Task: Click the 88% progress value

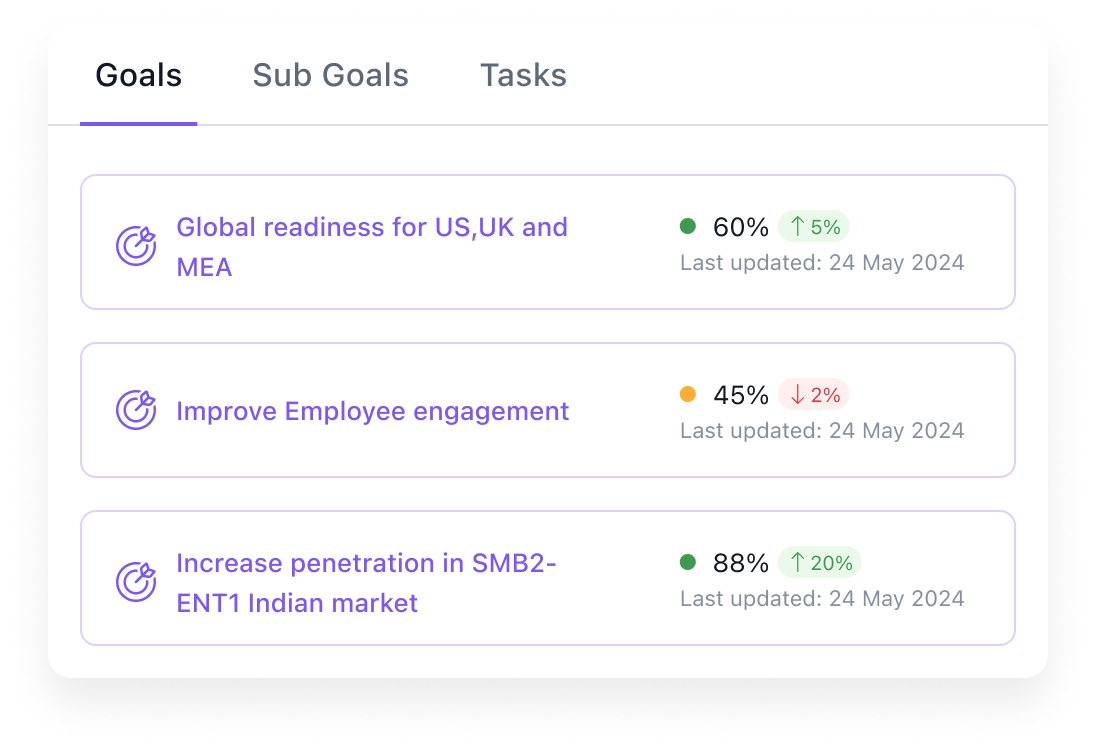Action: pyautogui.click(x=740, y=563)
